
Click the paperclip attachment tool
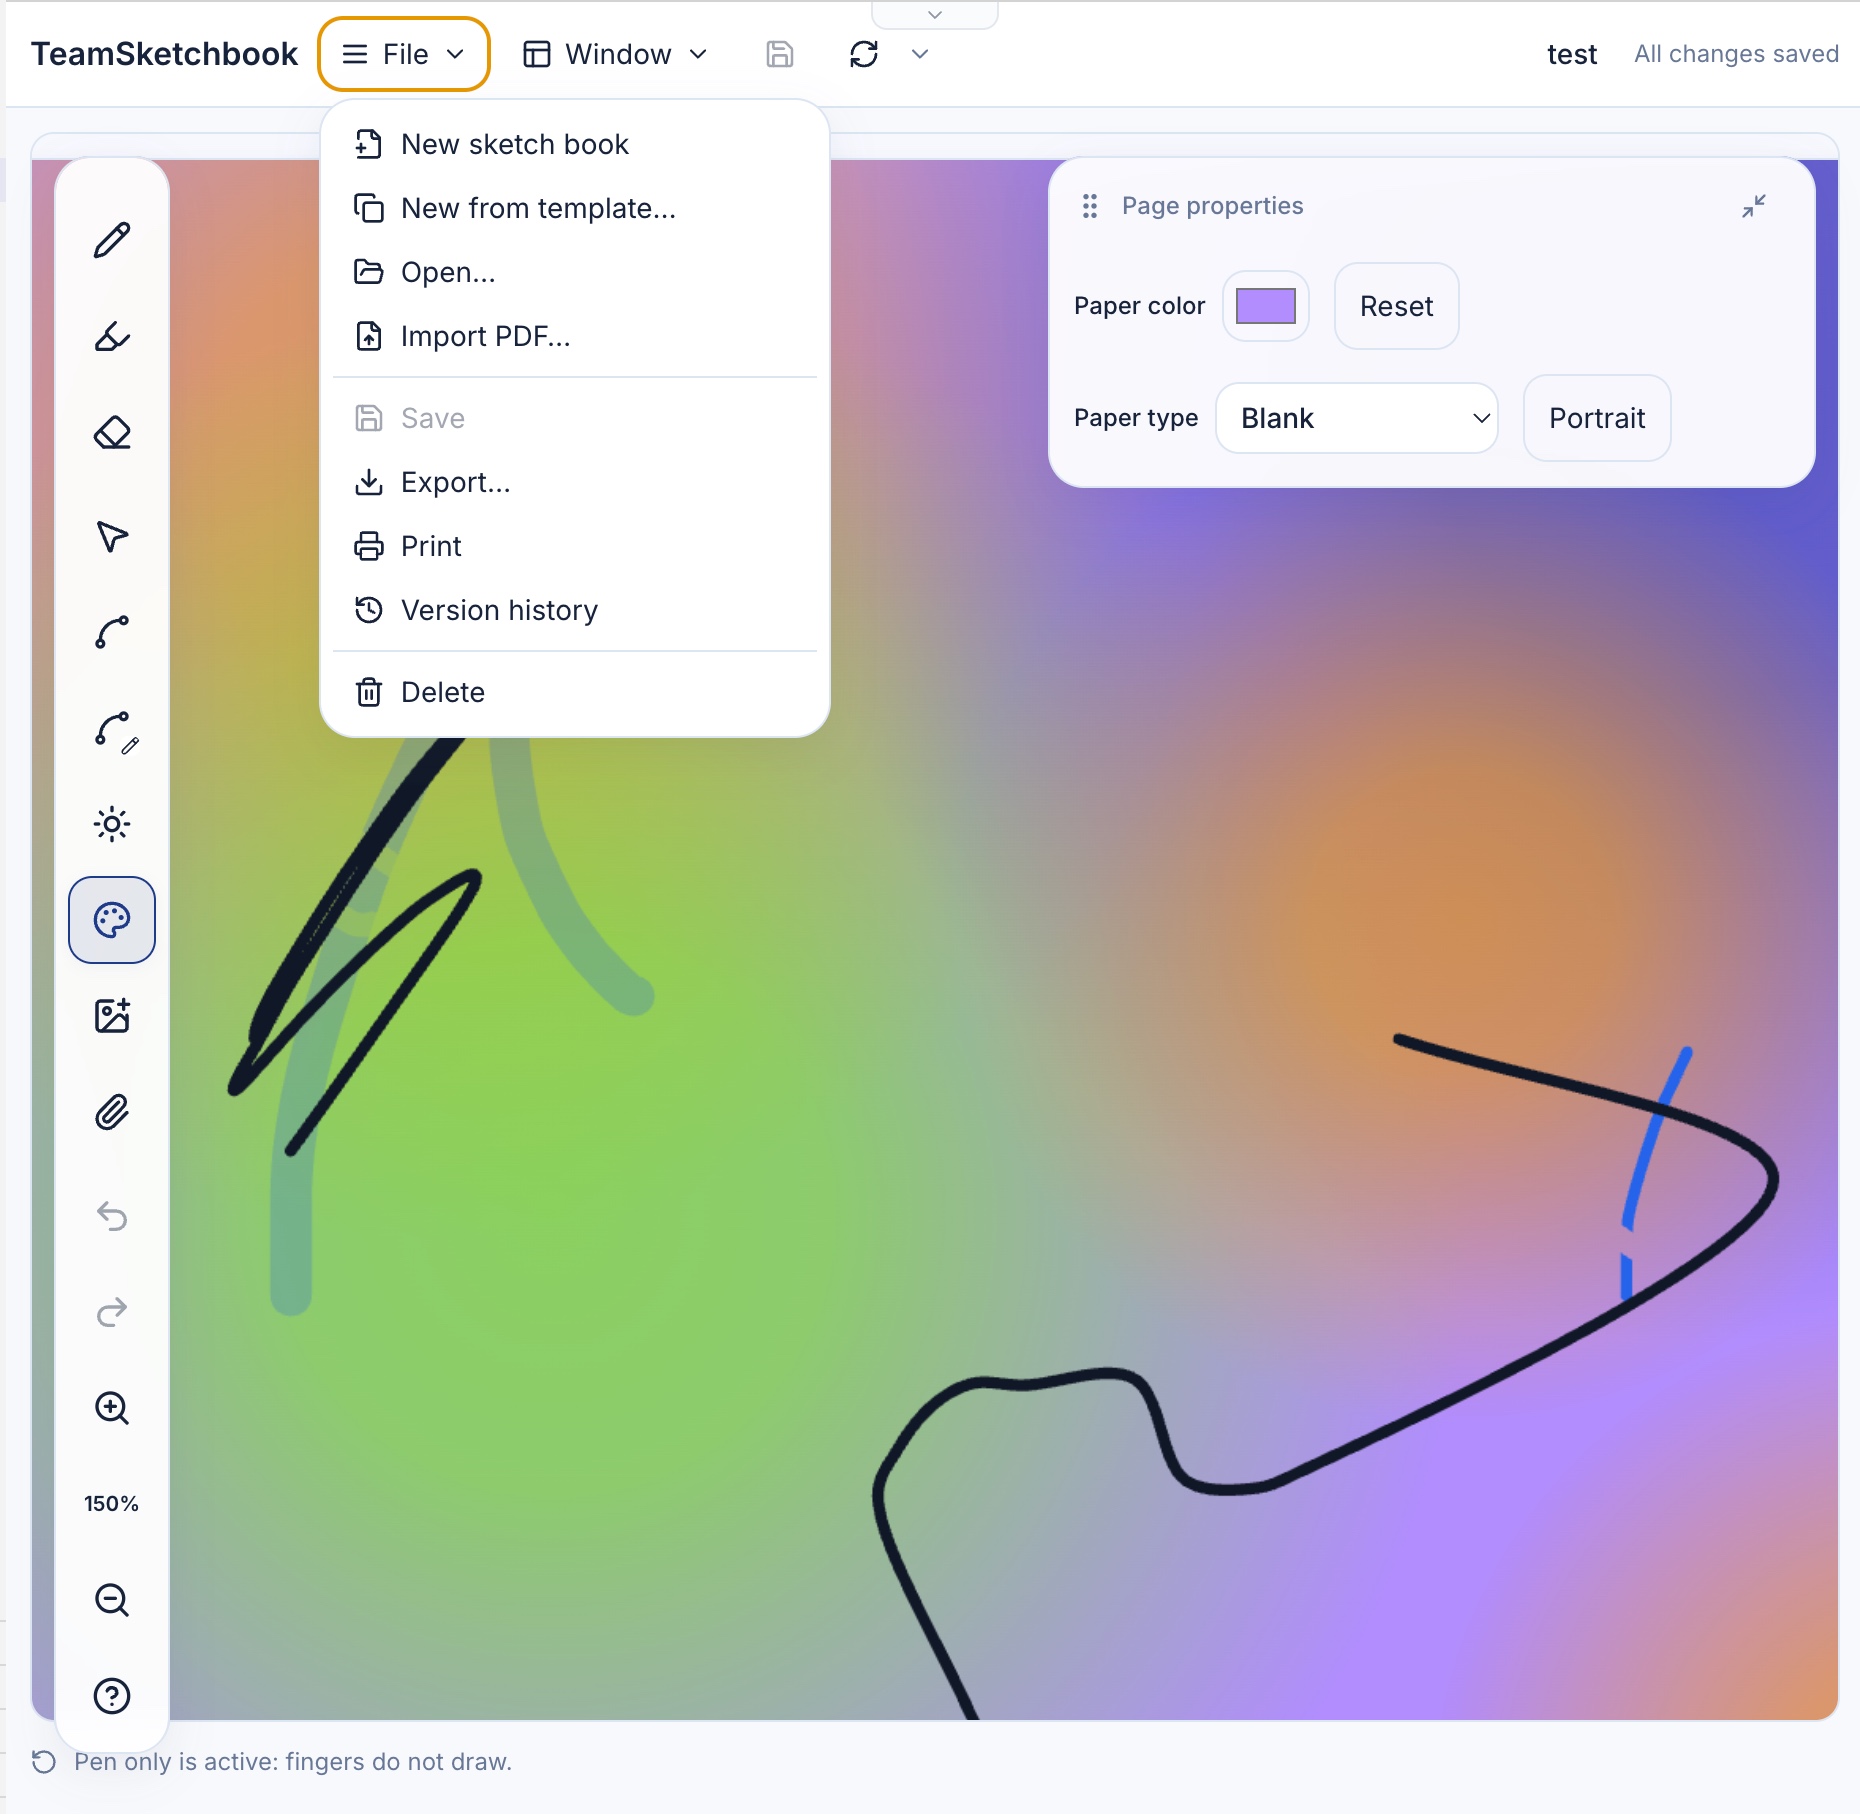112,1112
